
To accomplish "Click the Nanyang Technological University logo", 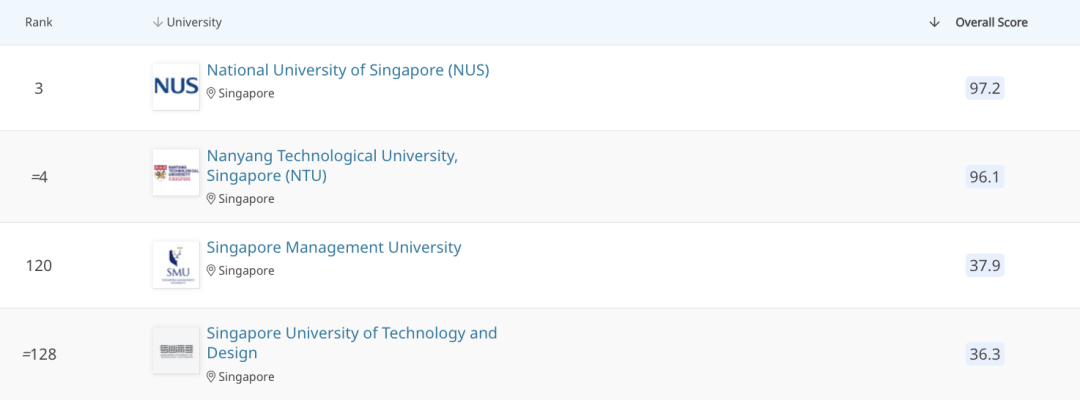I will 176,173.
